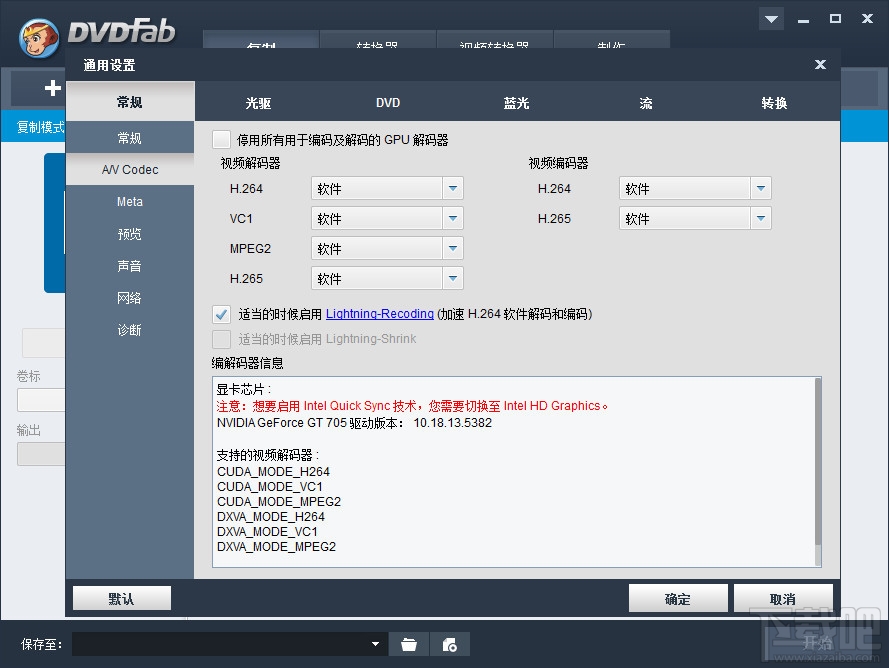Switch to the 蓝光 settings tab

click(x=516, y=101)
